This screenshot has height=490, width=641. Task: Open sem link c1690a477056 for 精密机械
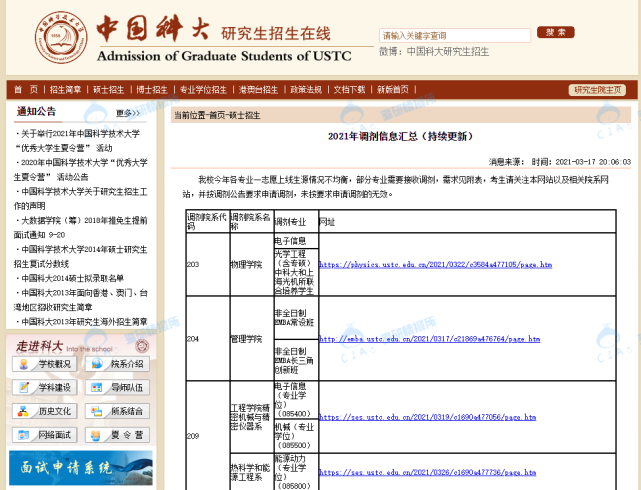pyautogui.click(x=428, y=417)
